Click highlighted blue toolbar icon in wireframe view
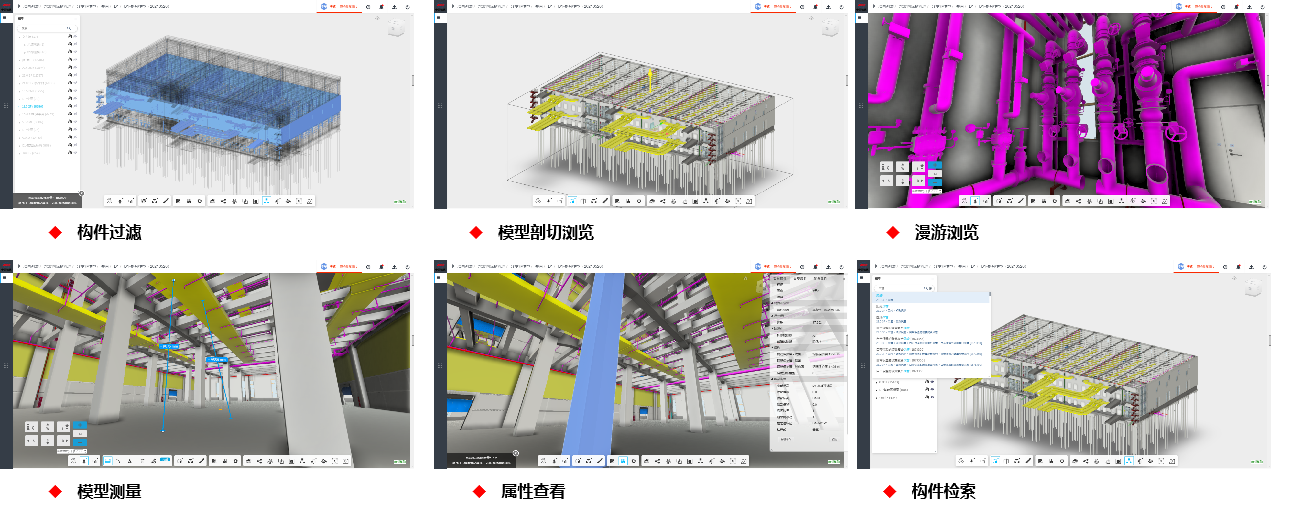 coord(266,201)
